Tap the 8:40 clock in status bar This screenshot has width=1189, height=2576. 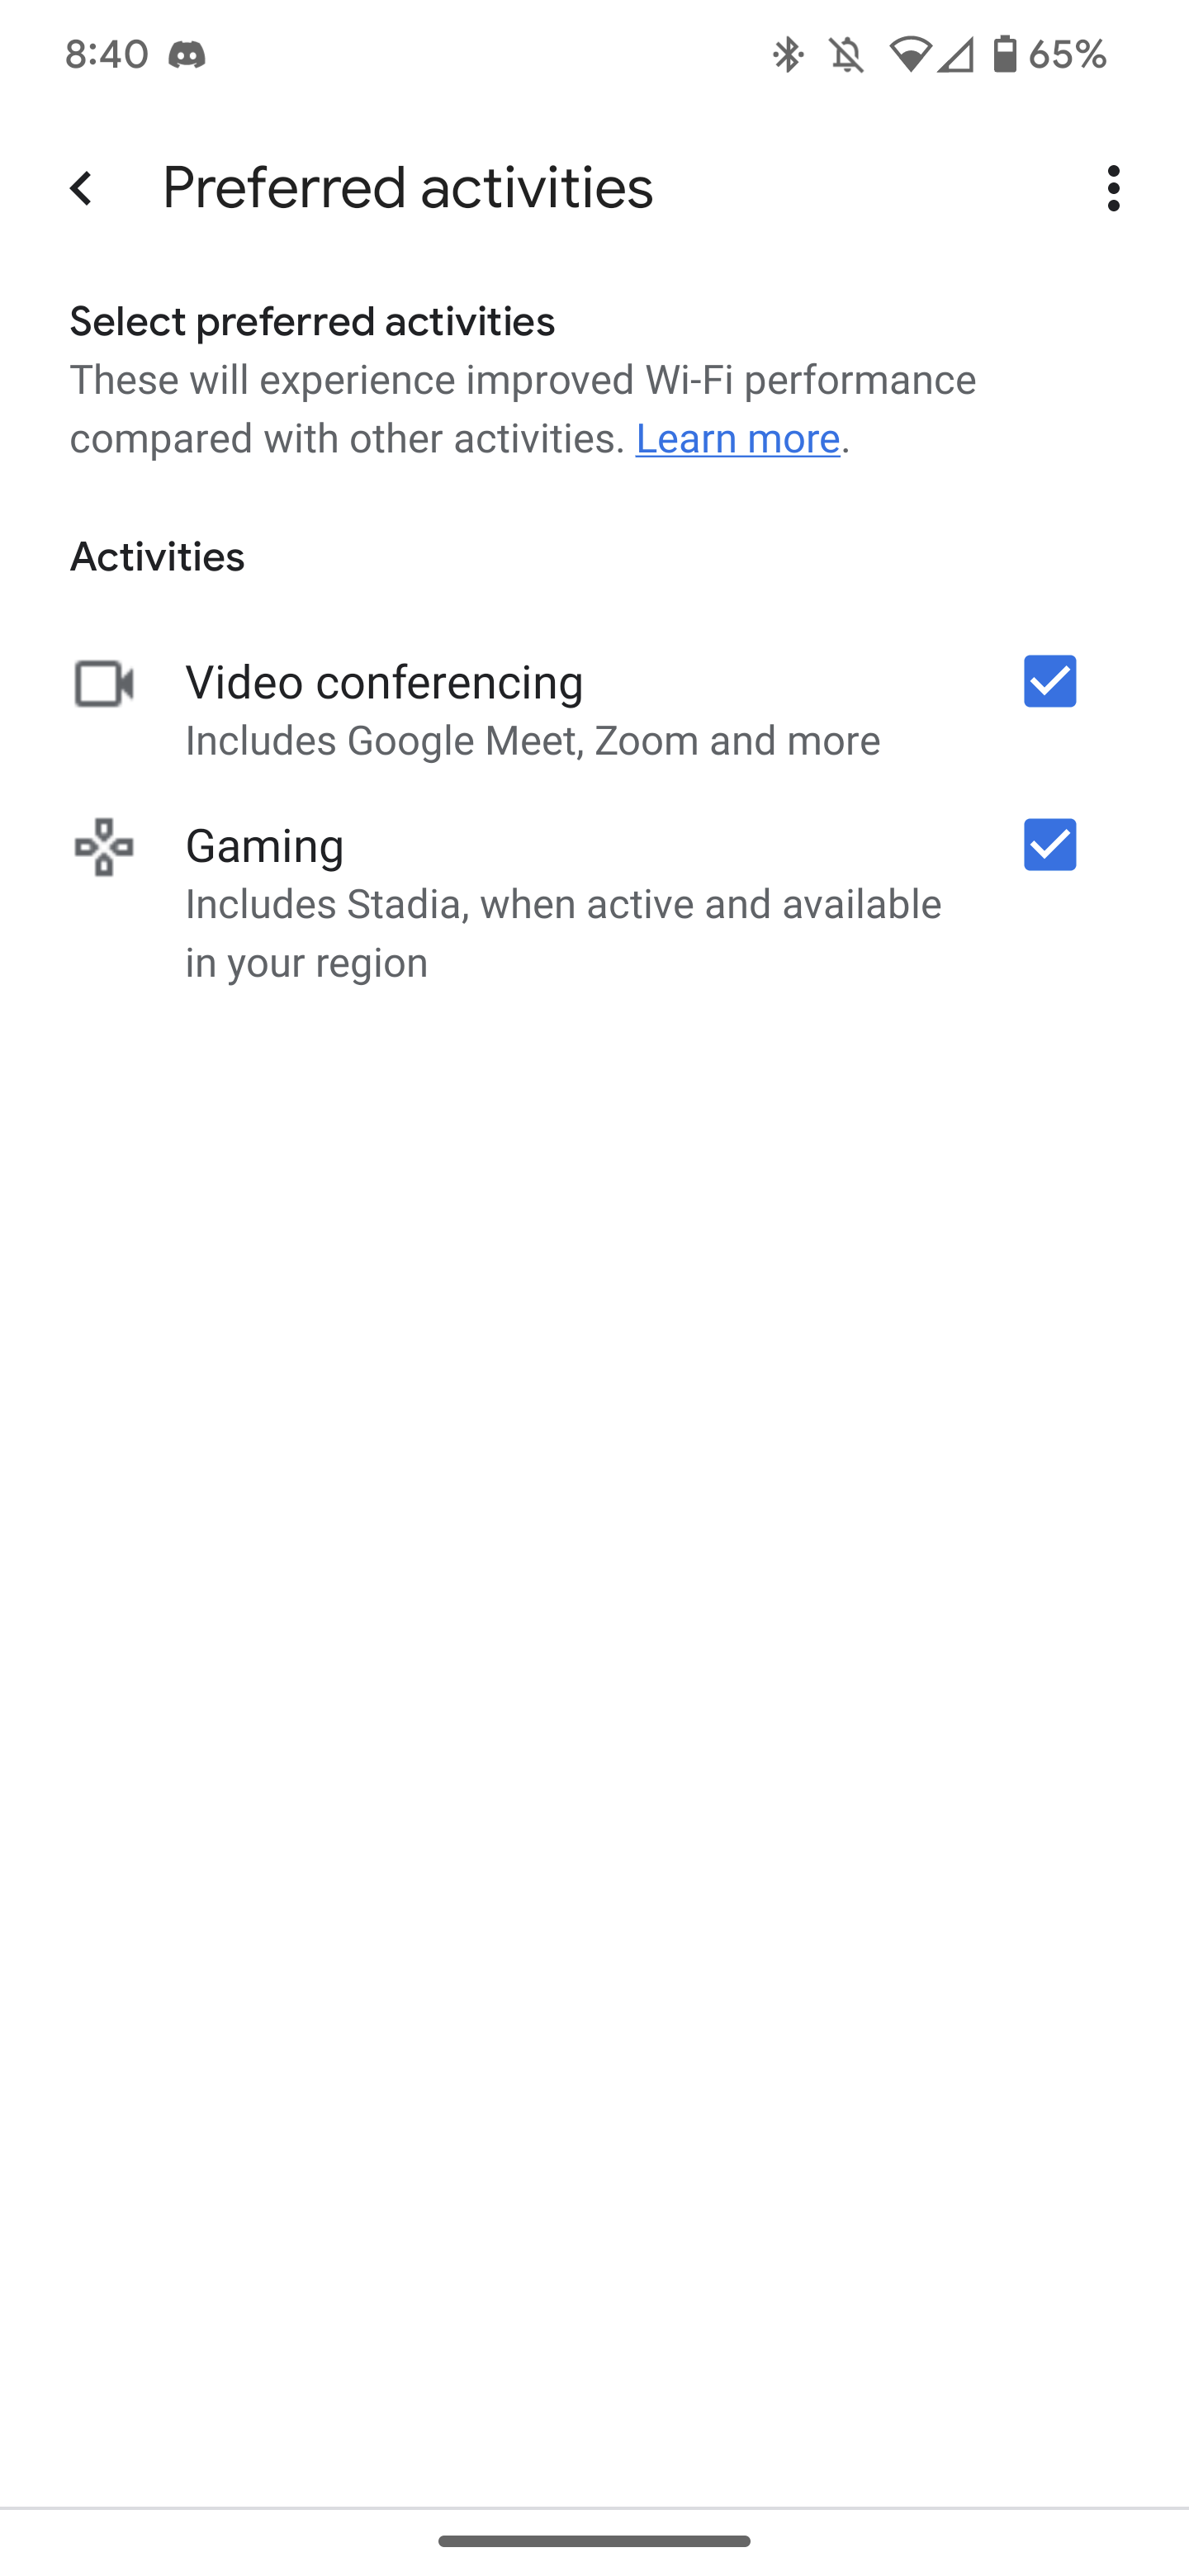pos(107,54)
